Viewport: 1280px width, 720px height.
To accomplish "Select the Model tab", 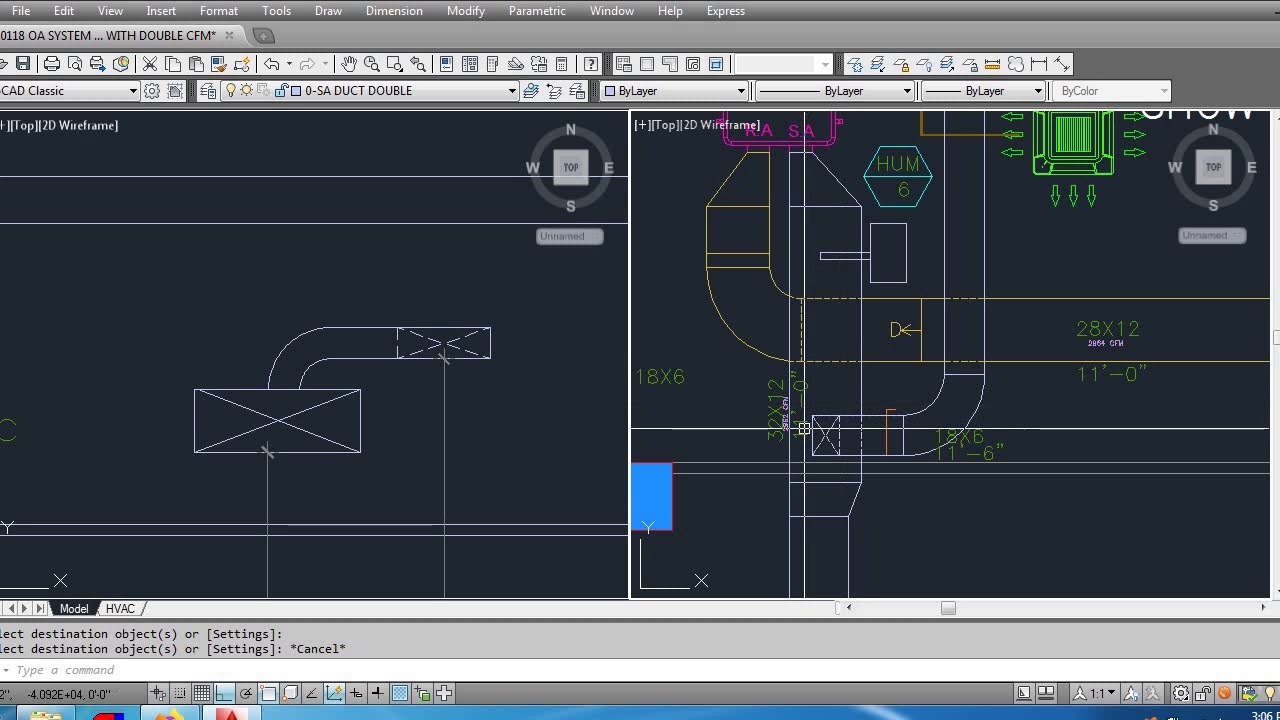I will coord(74,608).
